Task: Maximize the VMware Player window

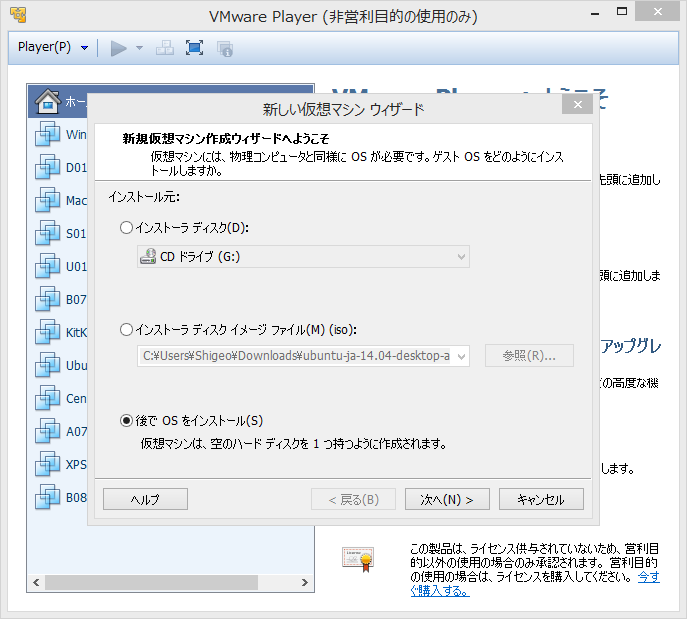Action: click(x=622, y=12)
